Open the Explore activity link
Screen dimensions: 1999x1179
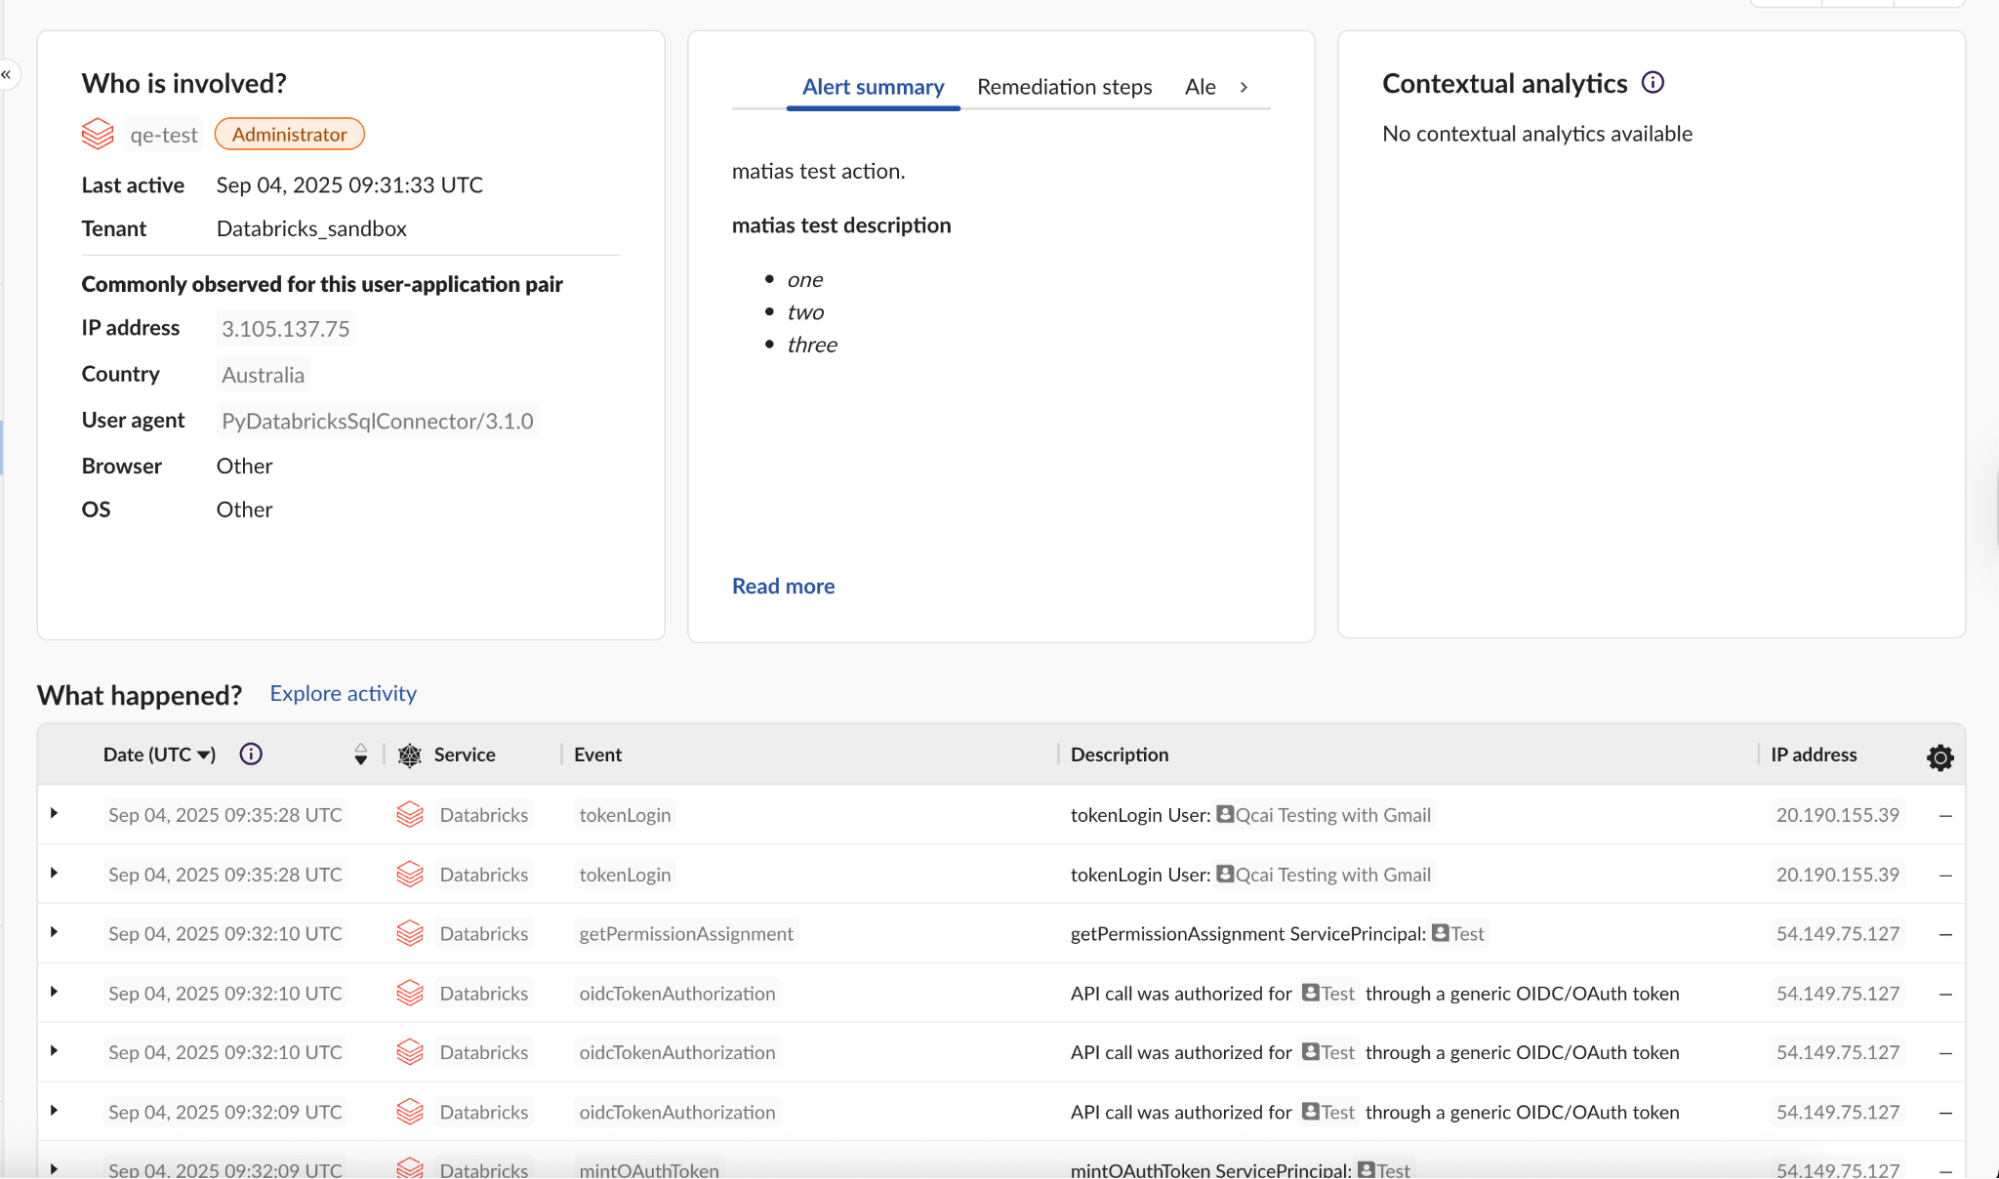point(343,693)
